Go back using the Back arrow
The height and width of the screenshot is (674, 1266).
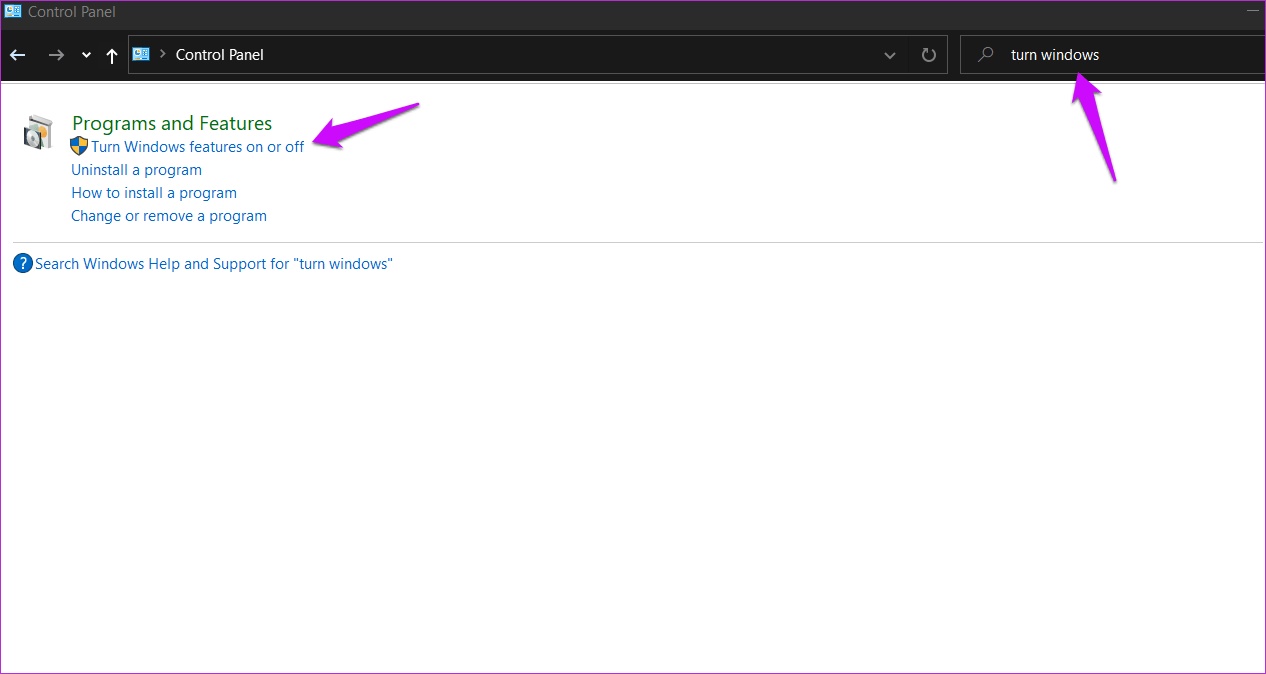[x=17, y=55]
